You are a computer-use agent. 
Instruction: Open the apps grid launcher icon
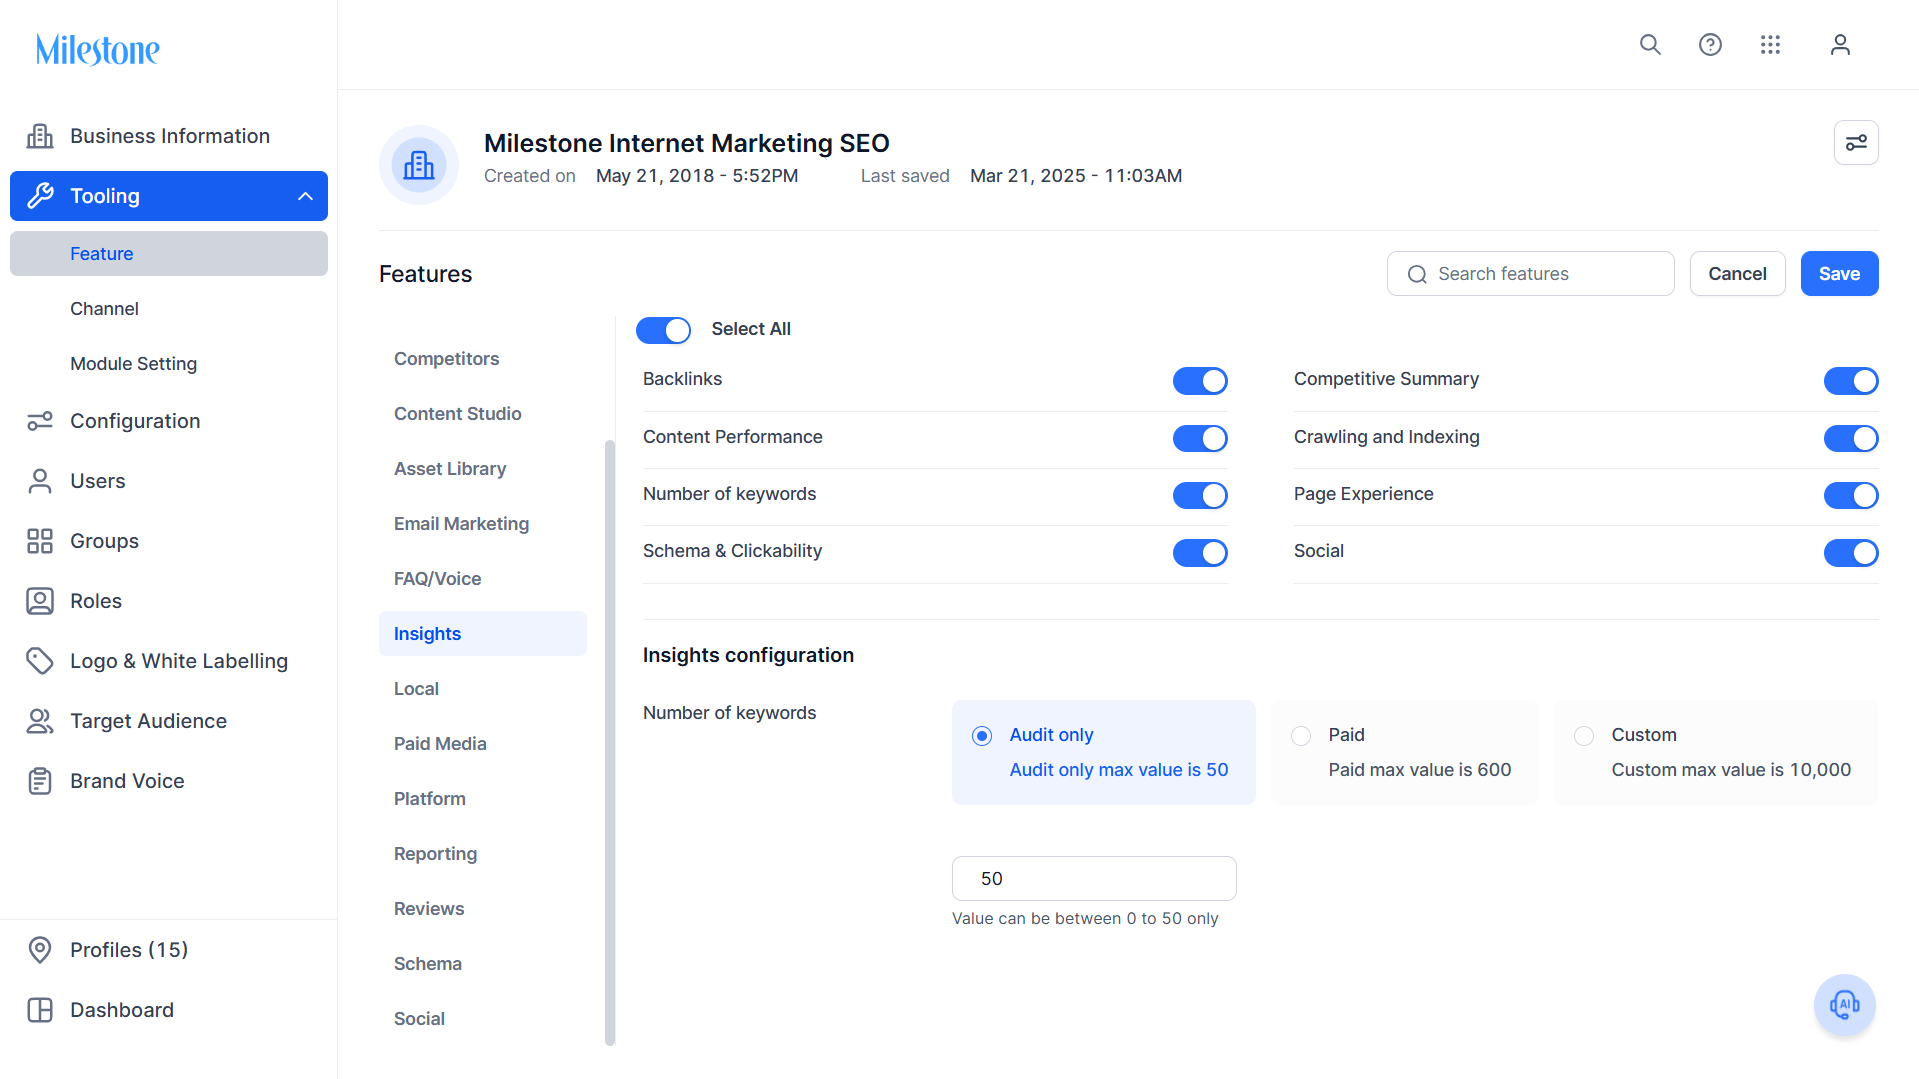(1770, 45)
